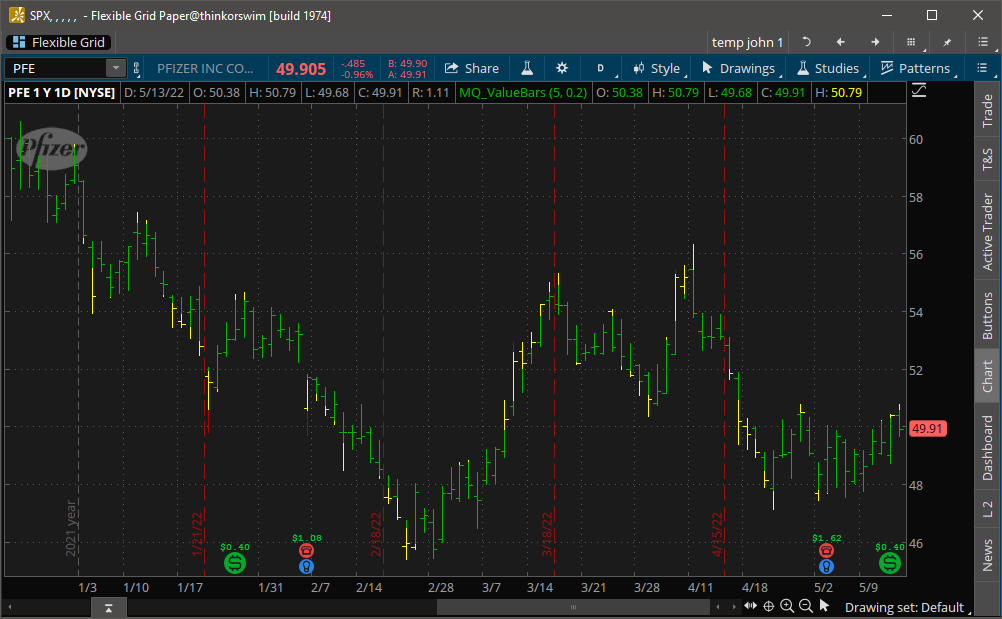Screen dimensions: 1002x619
Task: Select the Chart sidebar tab
Action: click(x=987, y=376)
